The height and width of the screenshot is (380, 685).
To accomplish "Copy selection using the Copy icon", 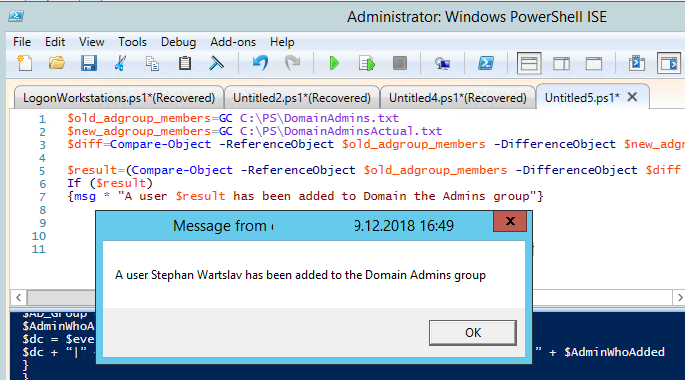I will coord(152,63).
